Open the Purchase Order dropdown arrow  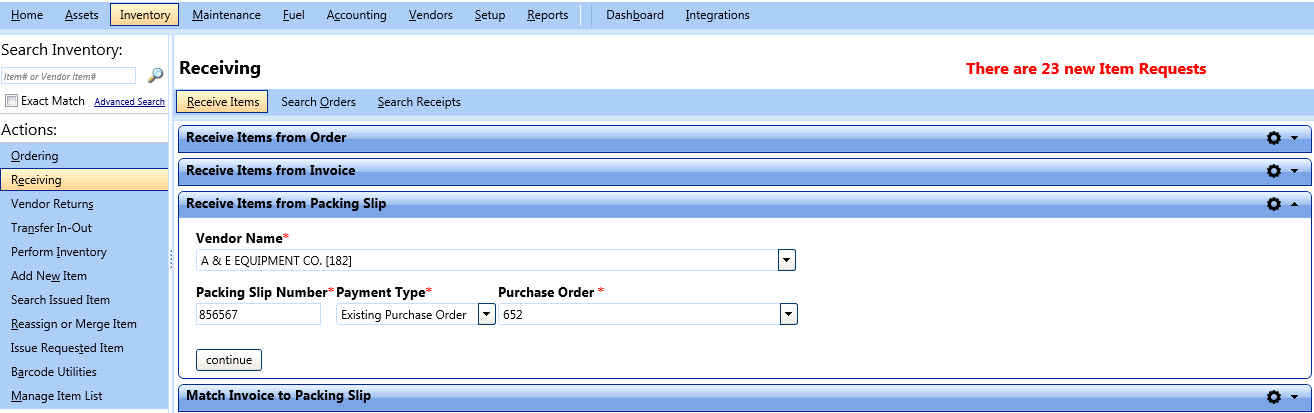pyautogui.click(x=788, y=315)
